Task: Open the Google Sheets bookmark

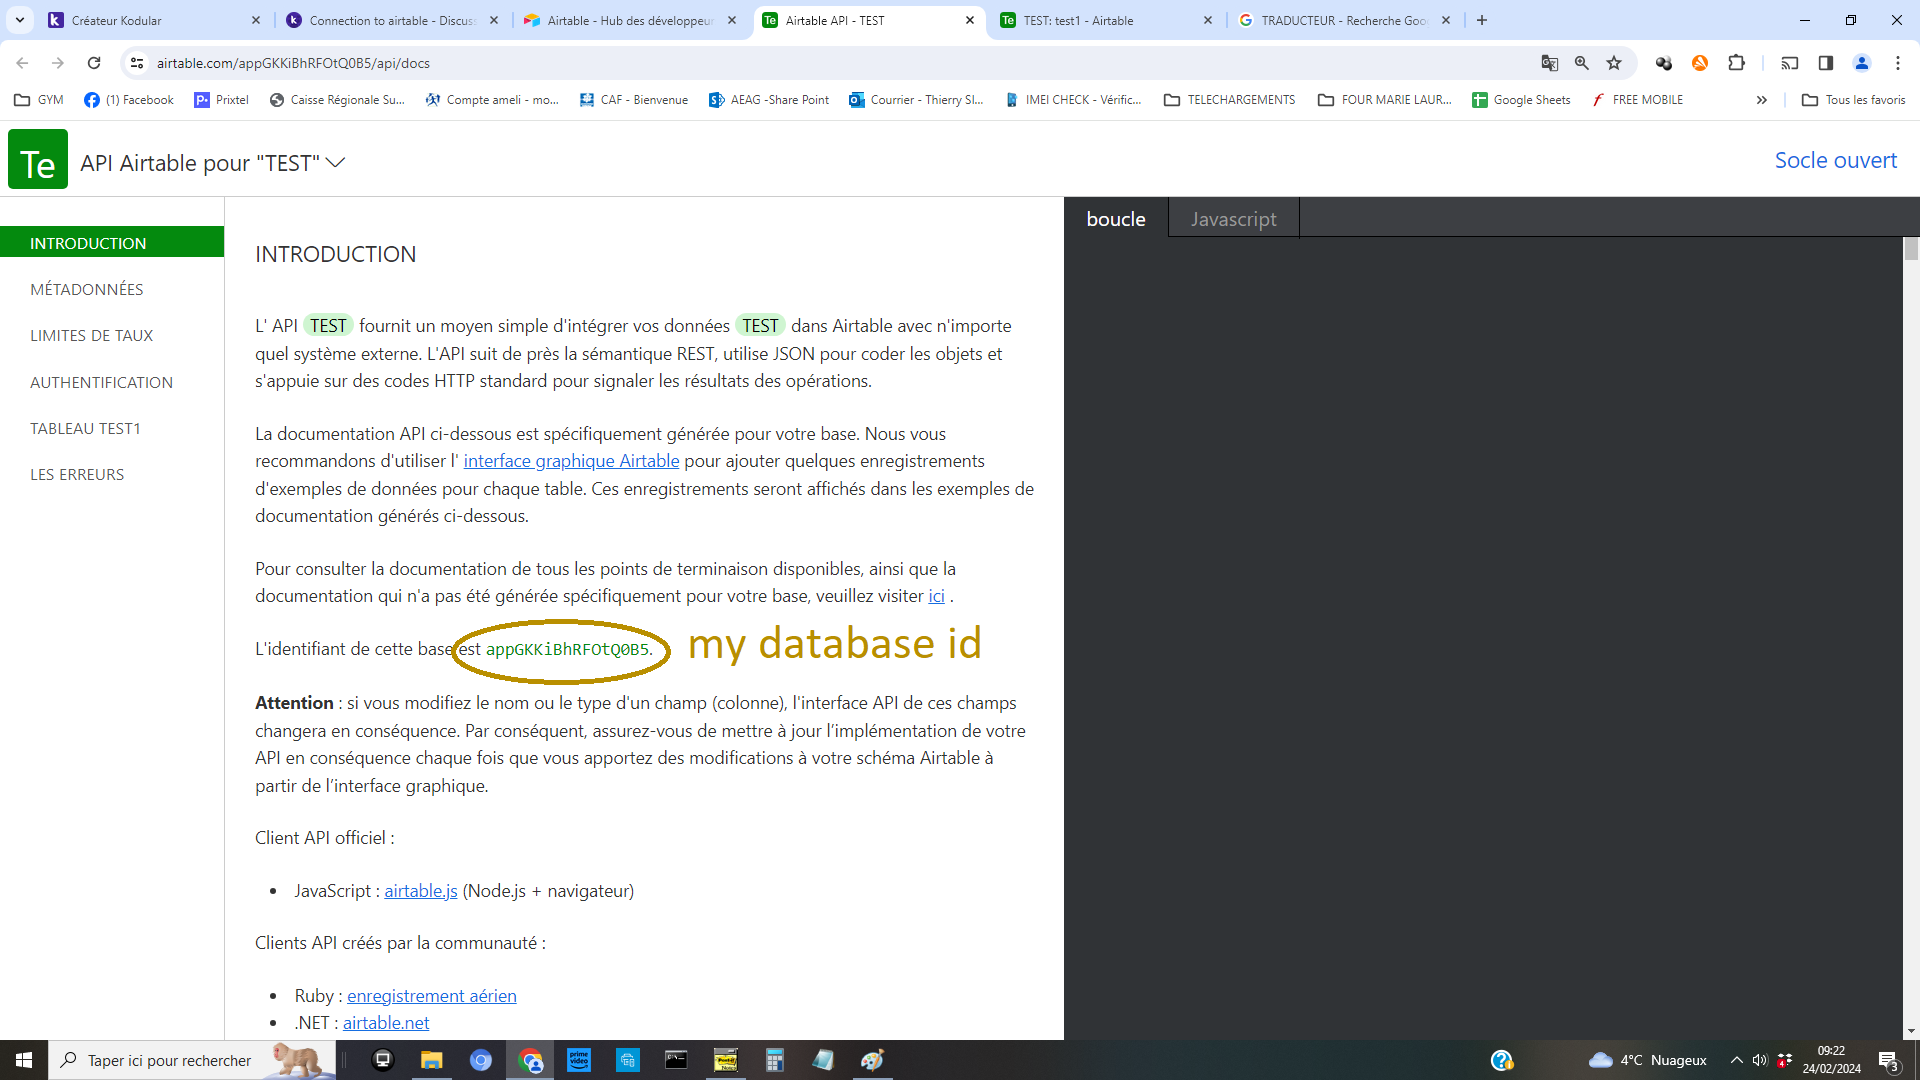Action: point(1520,99)
